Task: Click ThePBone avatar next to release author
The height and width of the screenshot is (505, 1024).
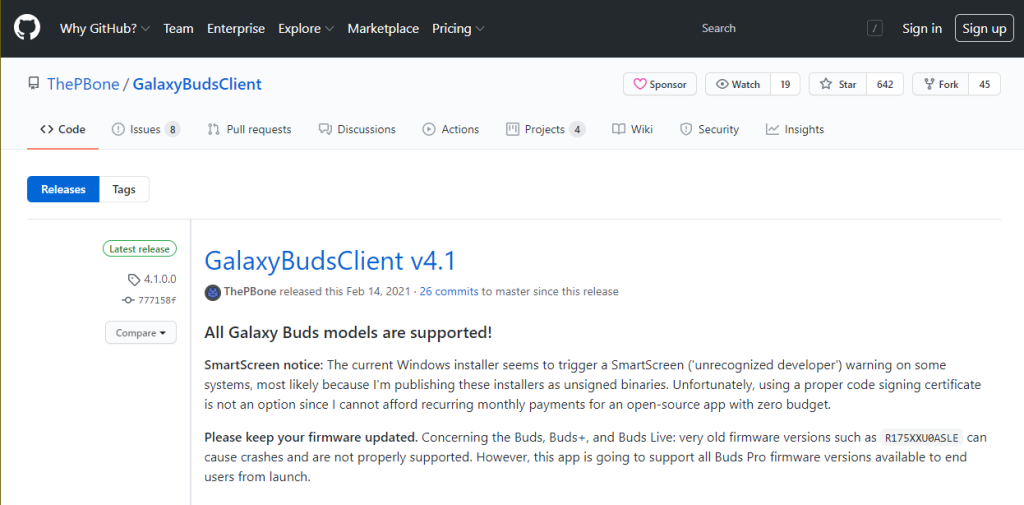Action: (x=212, y=292)
